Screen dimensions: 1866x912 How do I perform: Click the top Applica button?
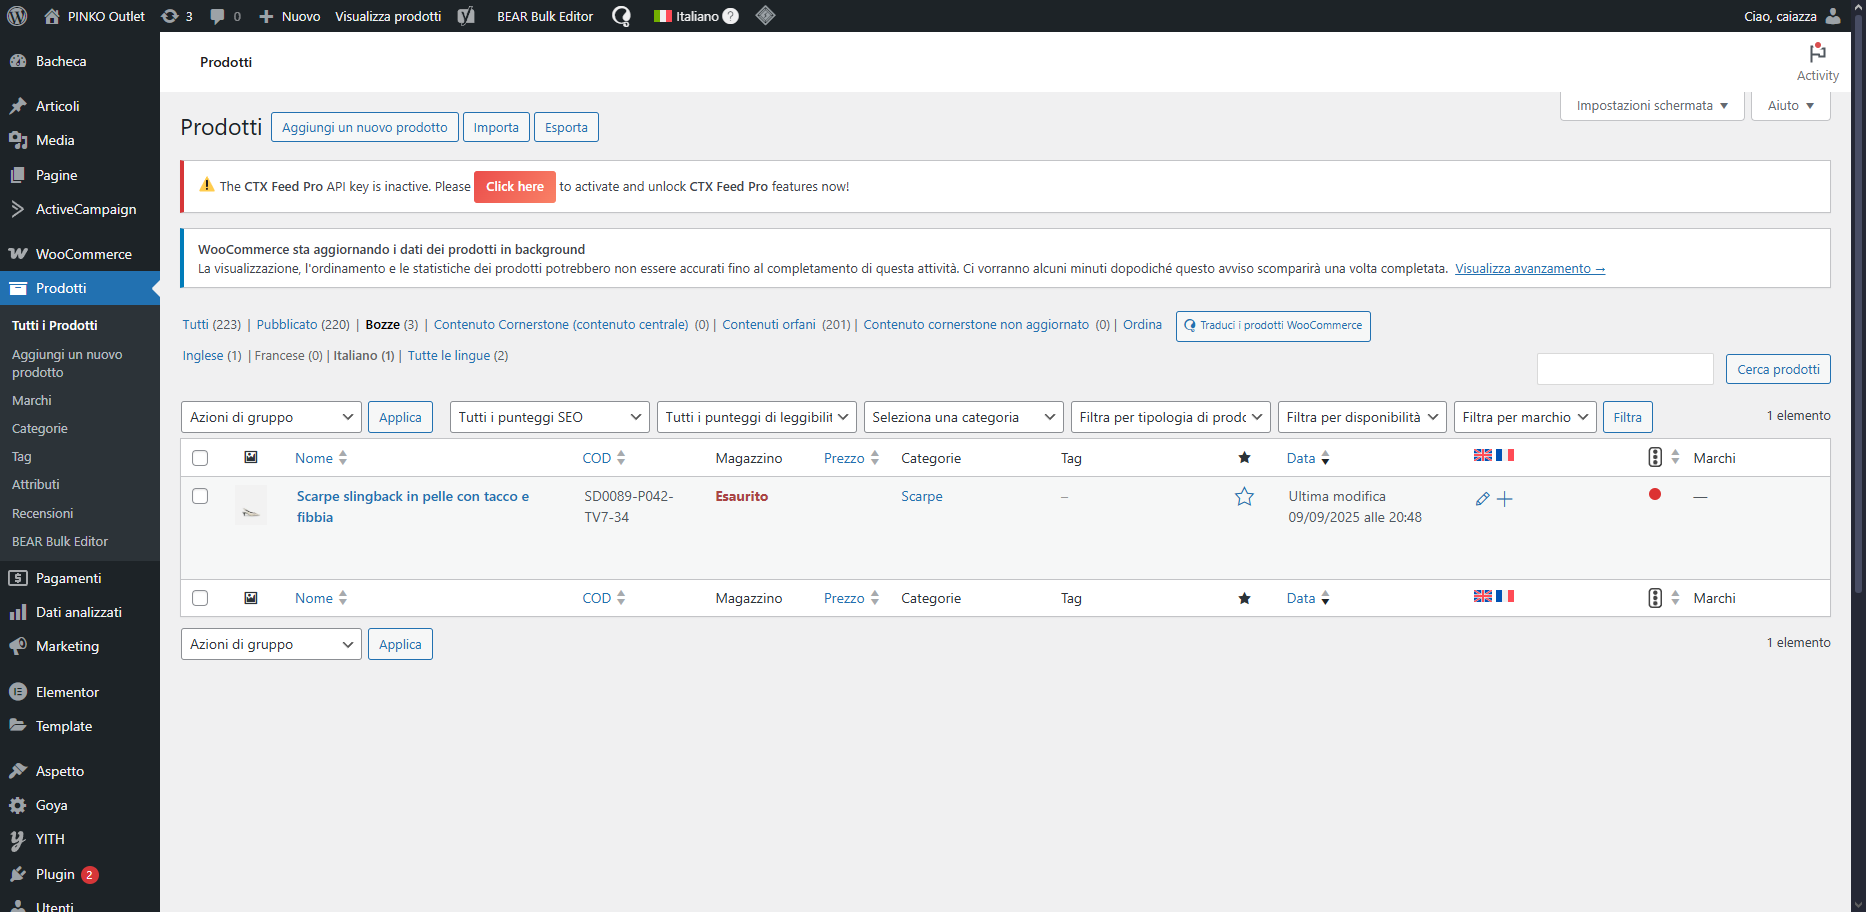point(400,417)
